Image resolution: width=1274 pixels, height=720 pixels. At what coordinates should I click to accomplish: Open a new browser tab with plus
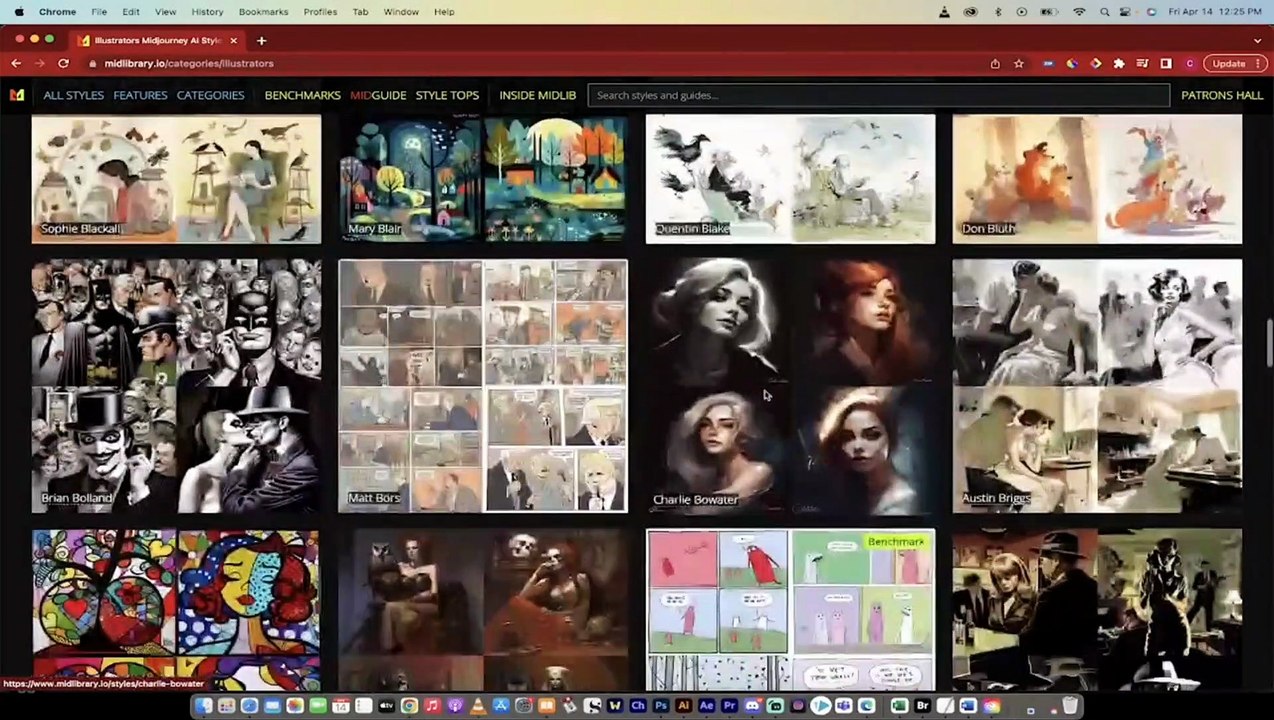(261, 40)
